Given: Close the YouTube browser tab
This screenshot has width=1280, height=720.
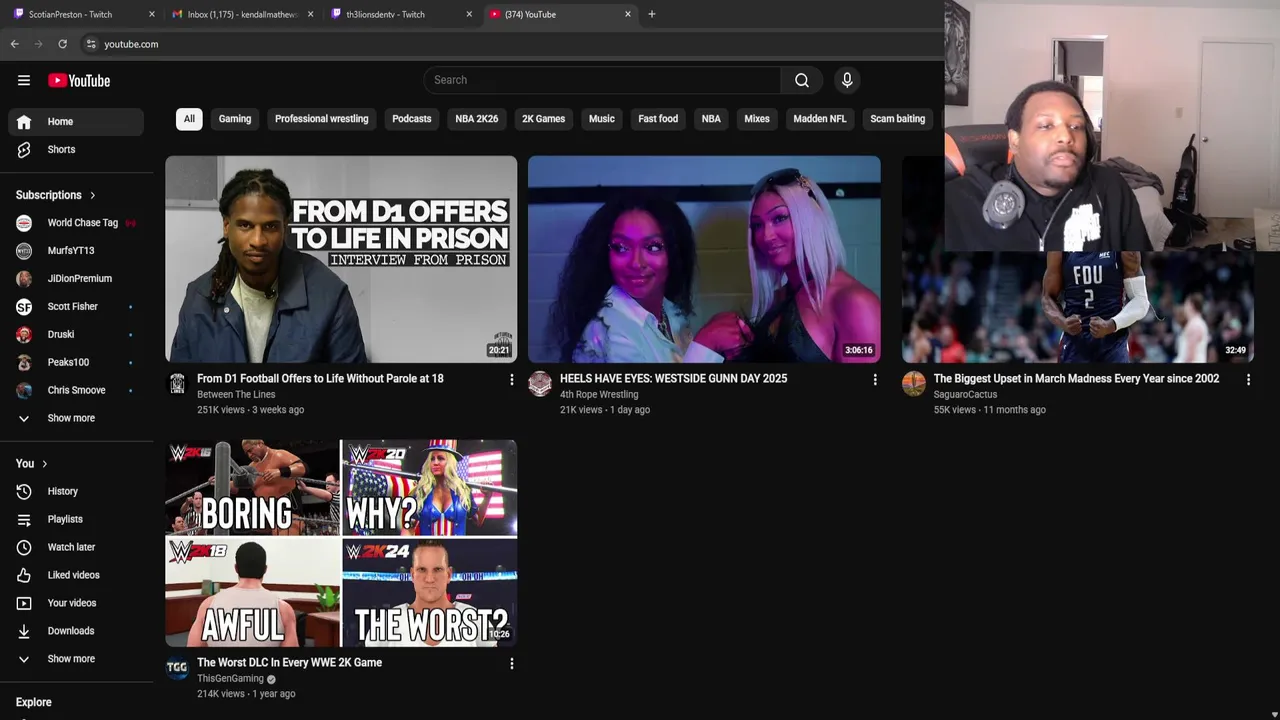Looking at the screenshot, I should 628,14.
